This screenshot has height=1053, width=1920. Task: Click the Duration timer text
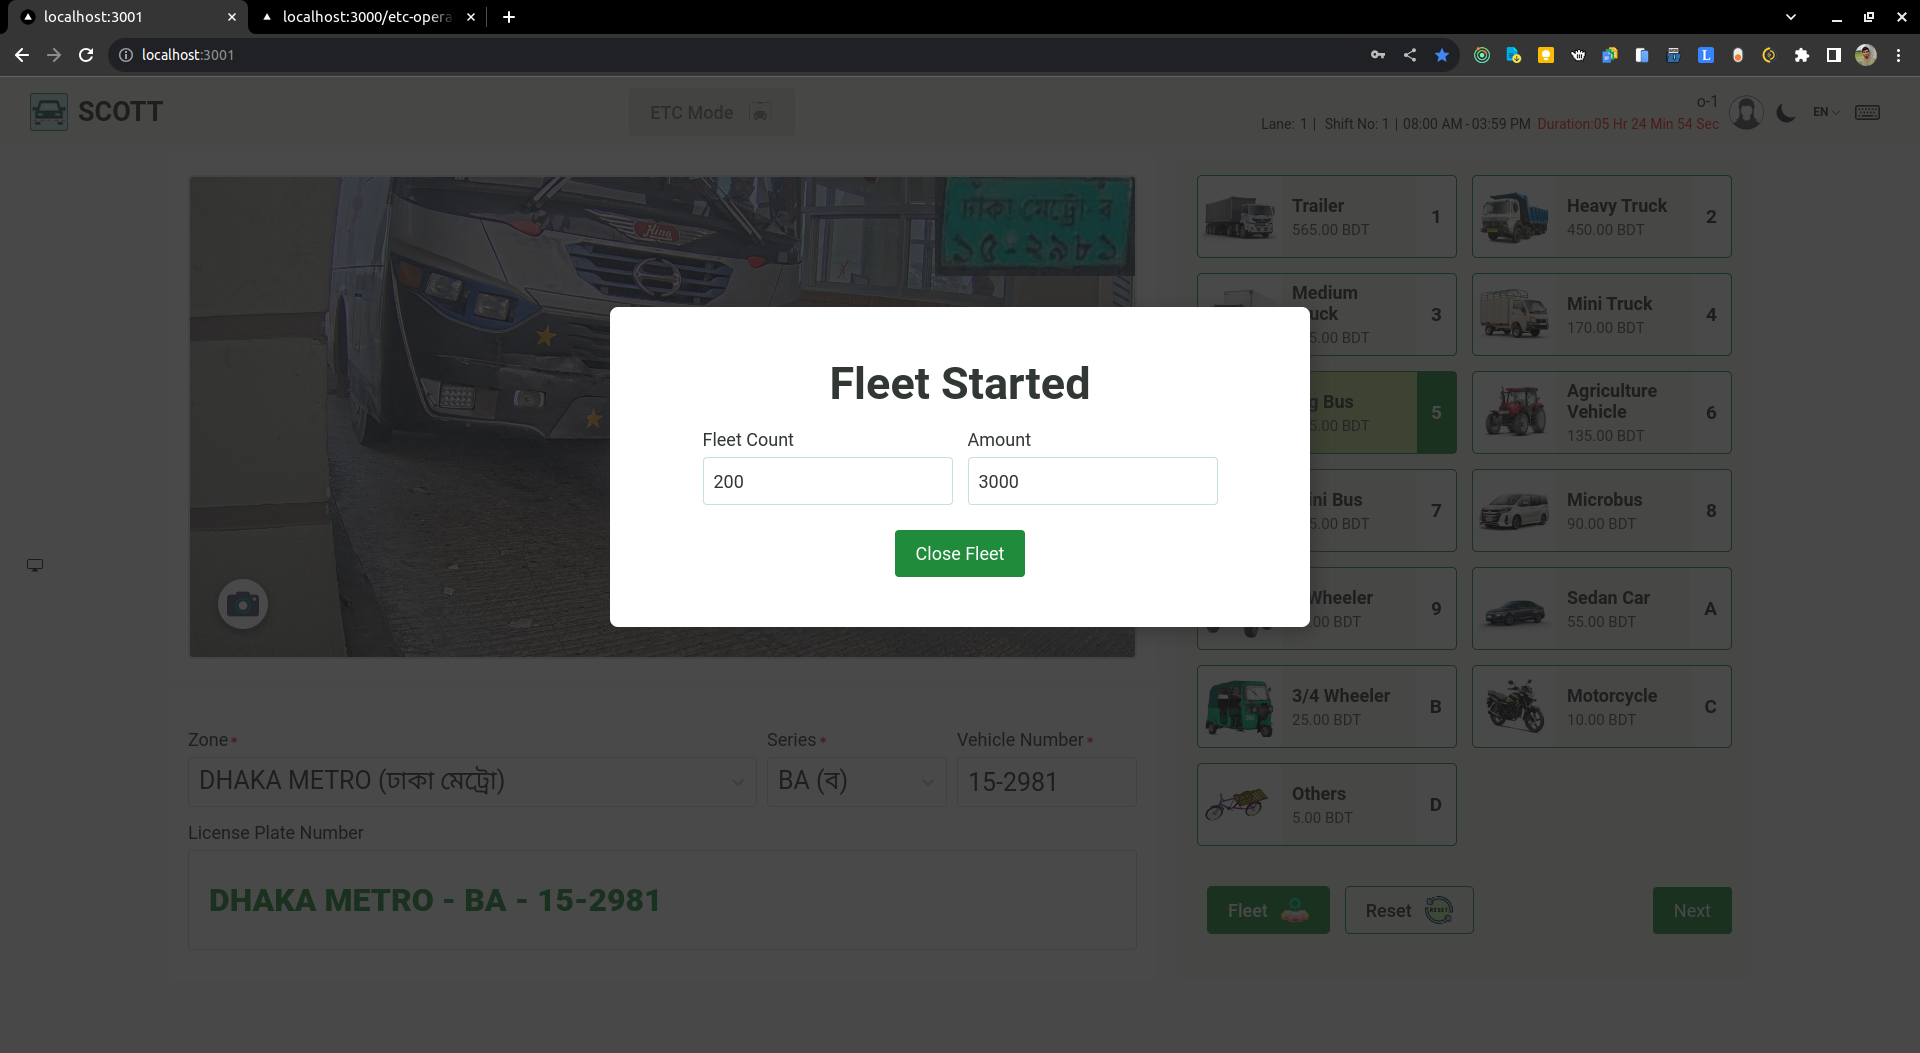click(x=1628, y=124)
